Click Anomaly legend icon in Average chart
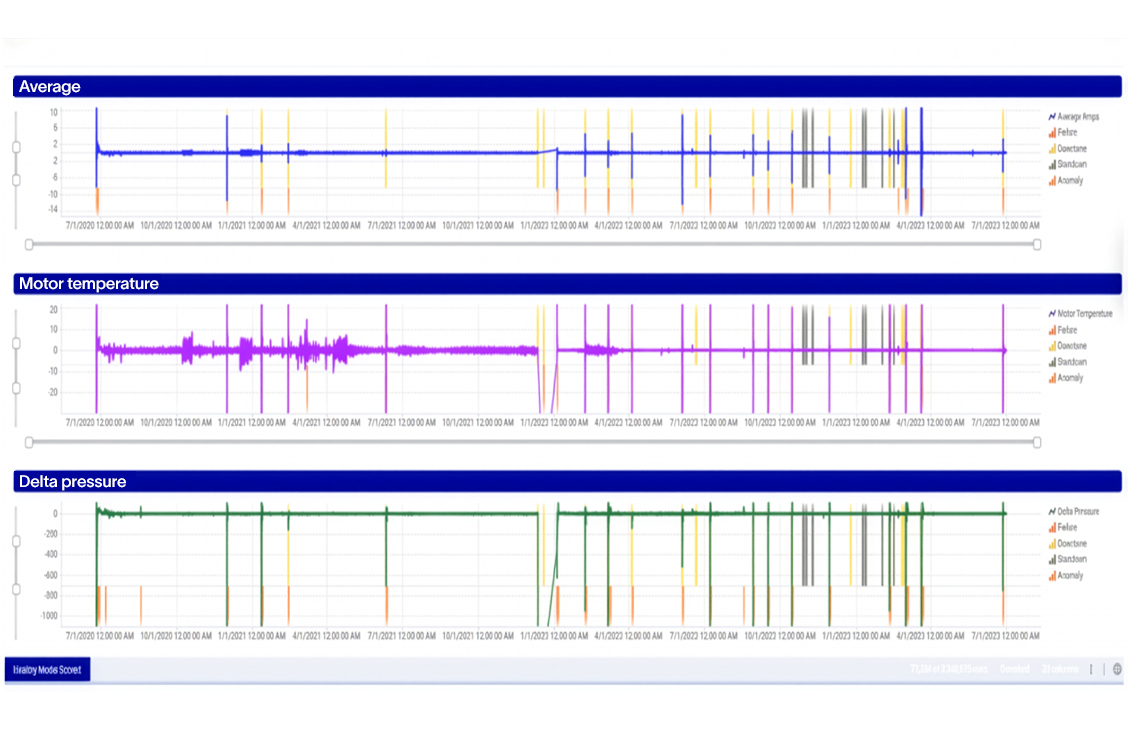1130x730 pixels. tap(1051, 181)
